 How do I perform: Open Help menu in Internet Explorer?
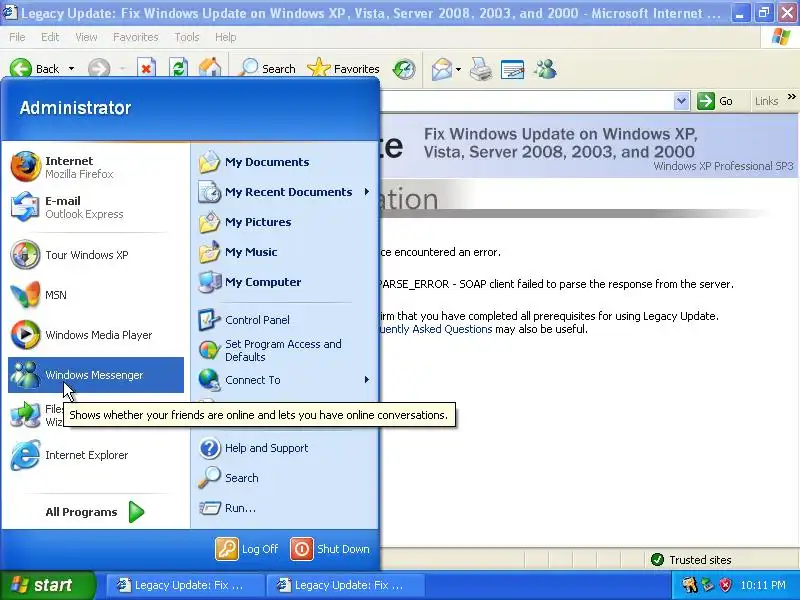226,37
